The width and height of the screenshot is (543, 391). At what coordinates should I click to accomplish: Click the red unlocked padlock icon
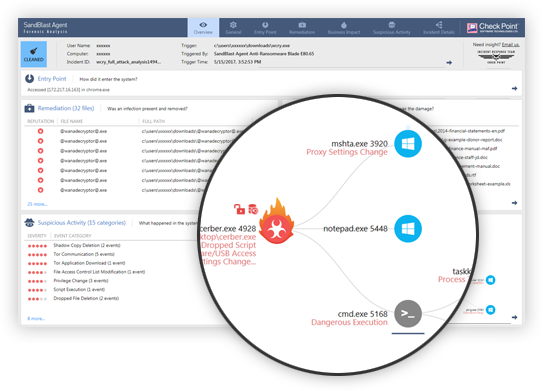(x=239, y=209)
